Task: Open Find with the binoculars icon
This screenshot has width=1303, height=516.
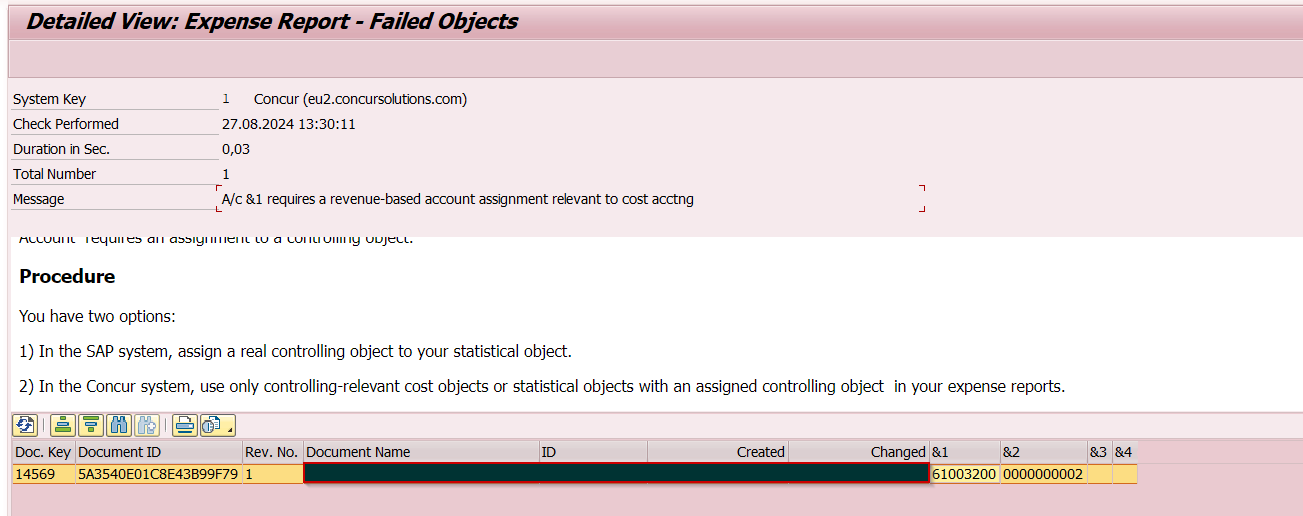Action: [x=119, y=425]
